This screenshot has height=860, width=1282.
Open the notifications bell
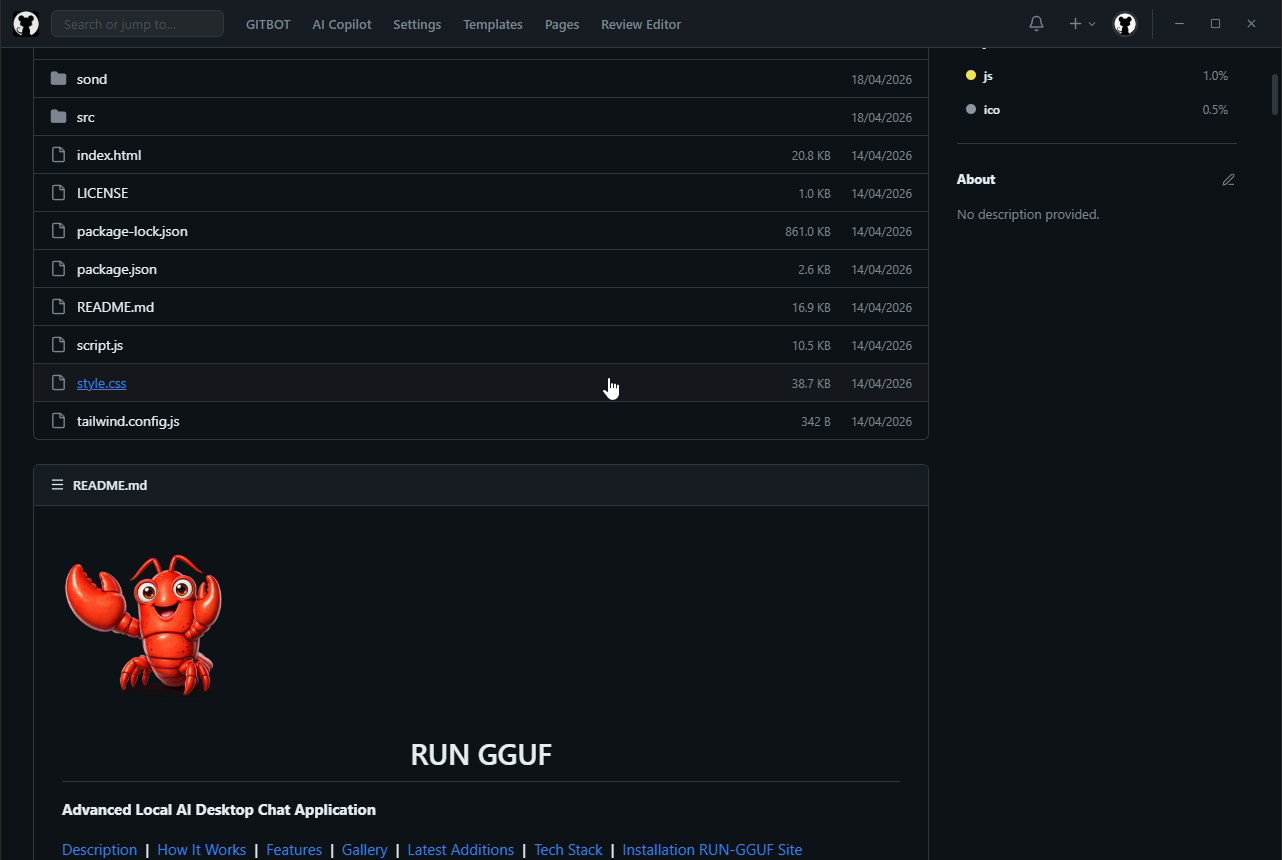[1036, 24]
